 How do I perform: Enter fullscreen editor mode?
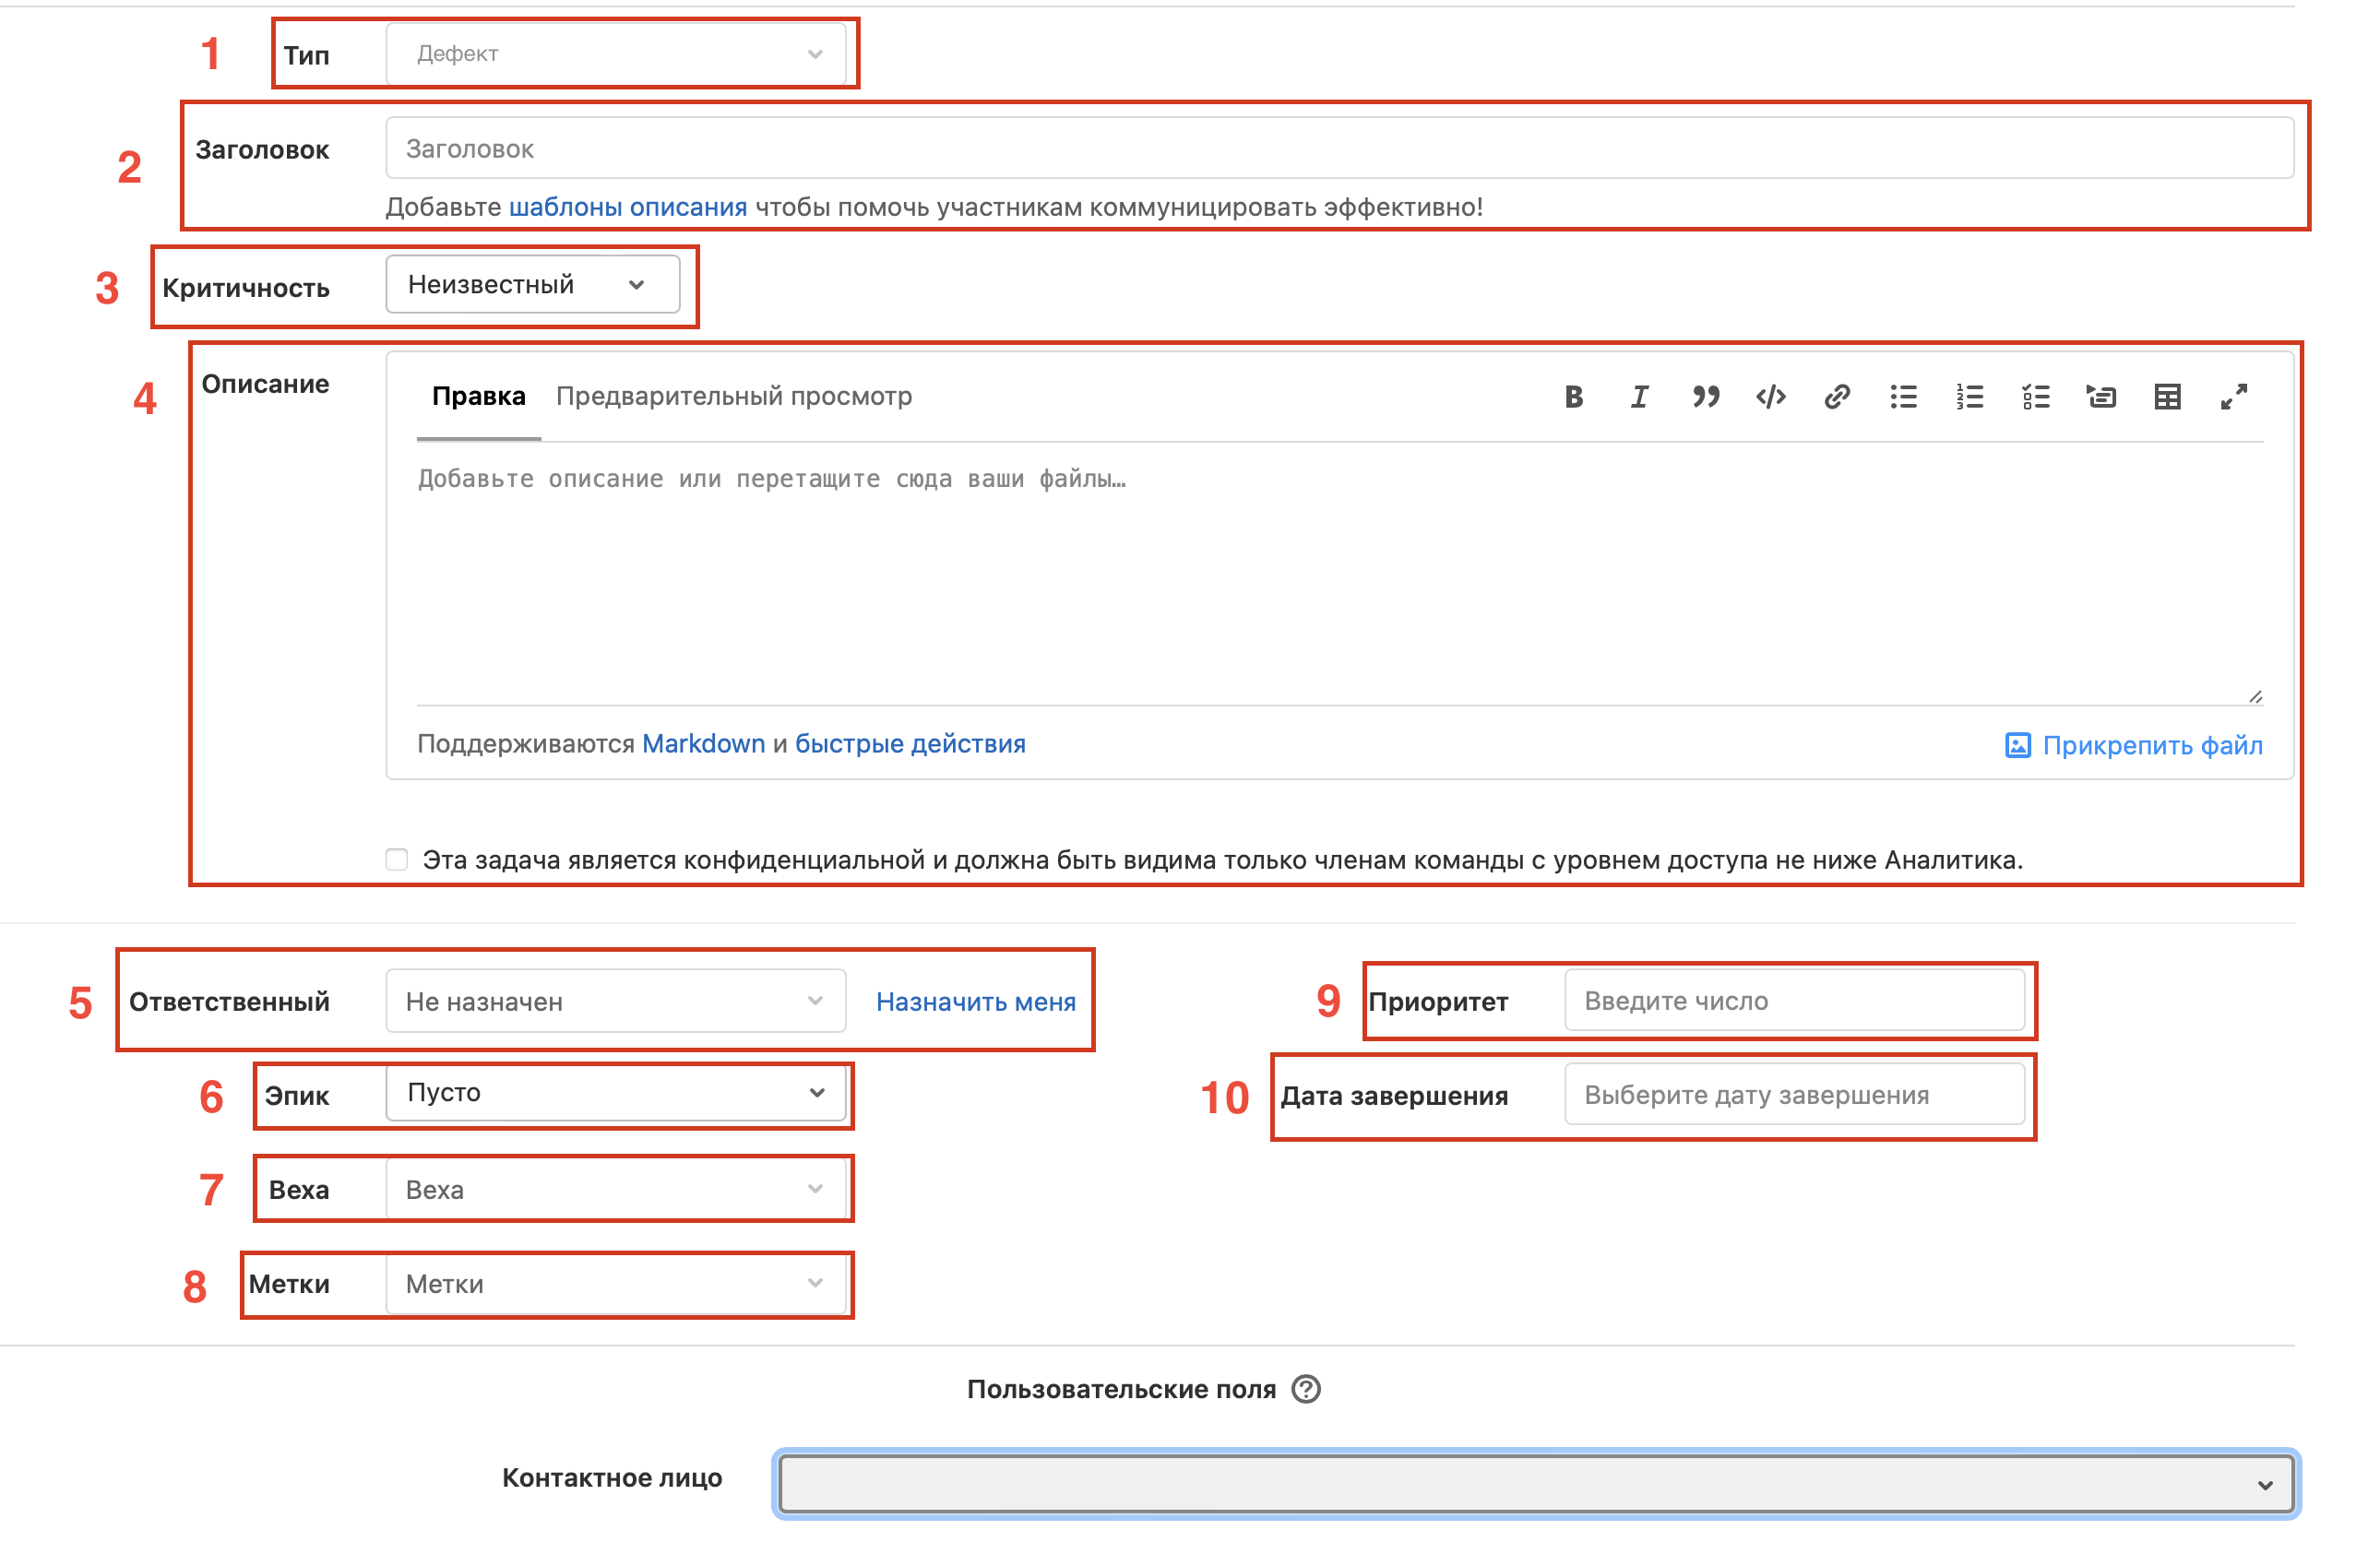coord(2233,397)
